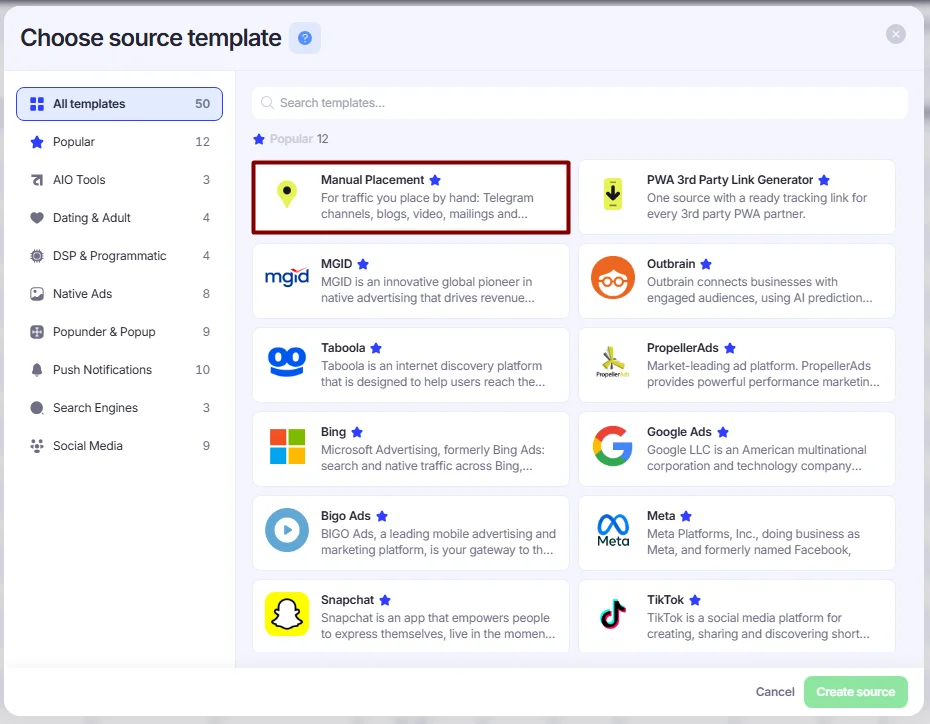
Task: Click the star beside the Meta title
Action: 686,516
